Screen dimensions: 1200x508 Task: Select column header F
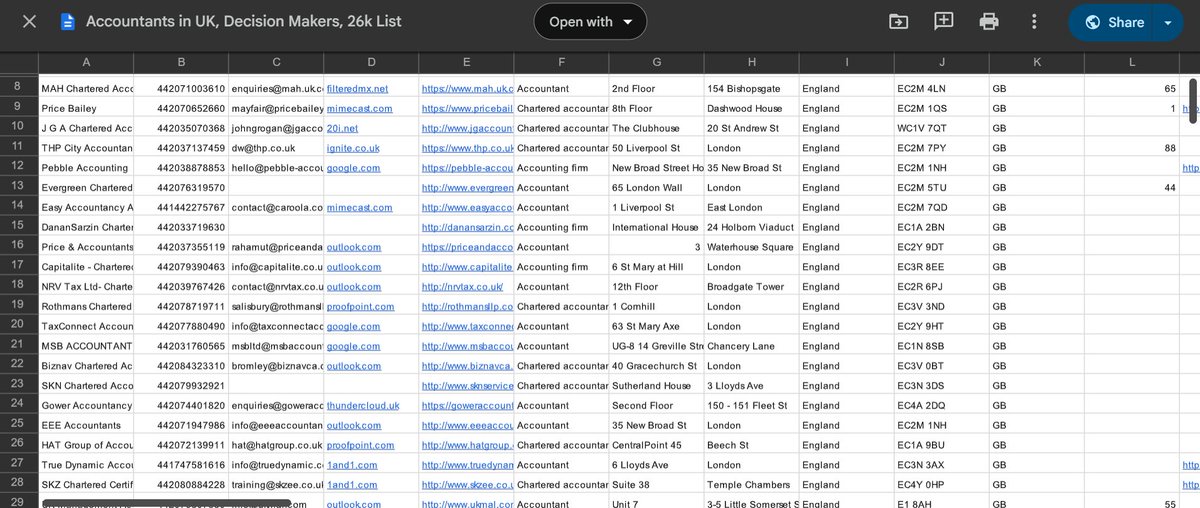[x=561, y=62]
